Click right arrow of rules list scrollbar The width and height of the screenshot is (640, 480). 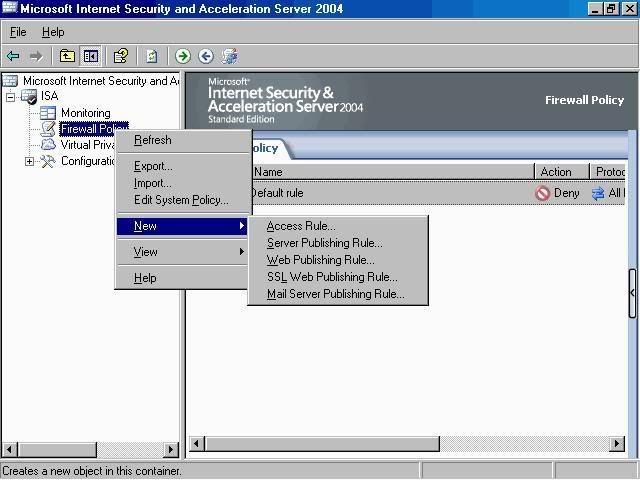pos(617,443)
